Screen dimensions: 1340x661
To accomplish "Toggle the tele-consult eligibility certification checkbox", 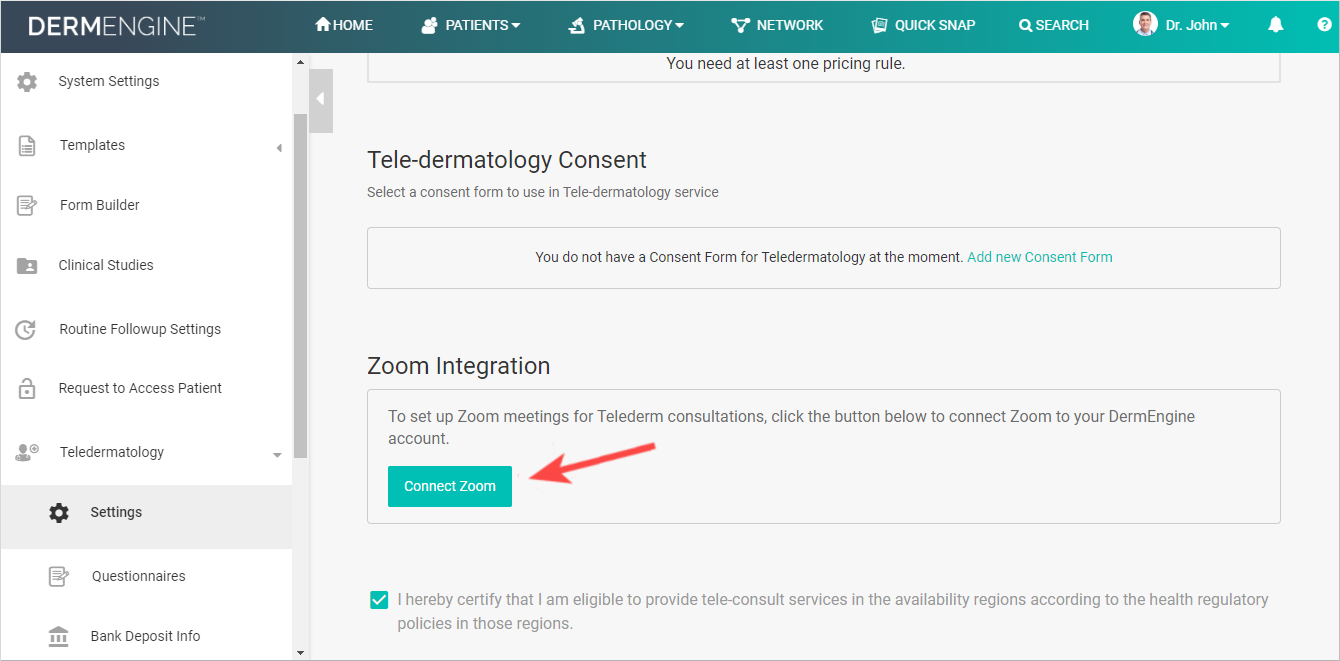I will pyautogui.click(x=379, y=600).
